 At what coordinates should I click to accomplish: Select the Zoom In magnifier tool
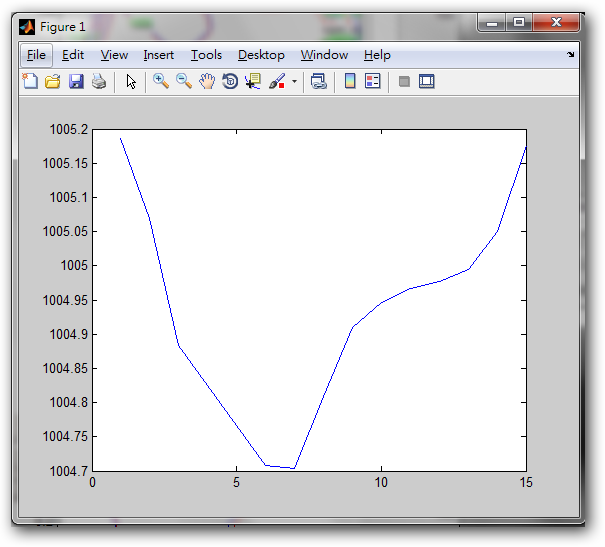point(160,82)
